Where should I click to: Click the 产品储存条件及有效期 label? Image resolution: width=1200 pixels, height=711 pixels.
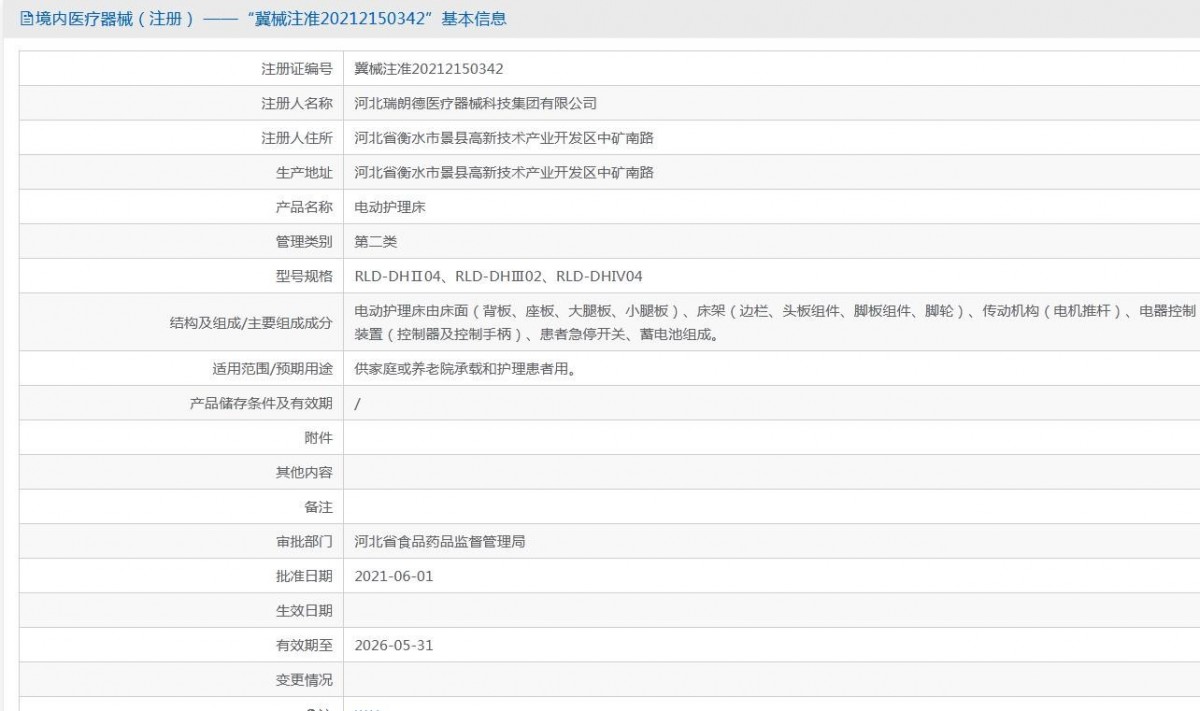(x=260, y=403)
